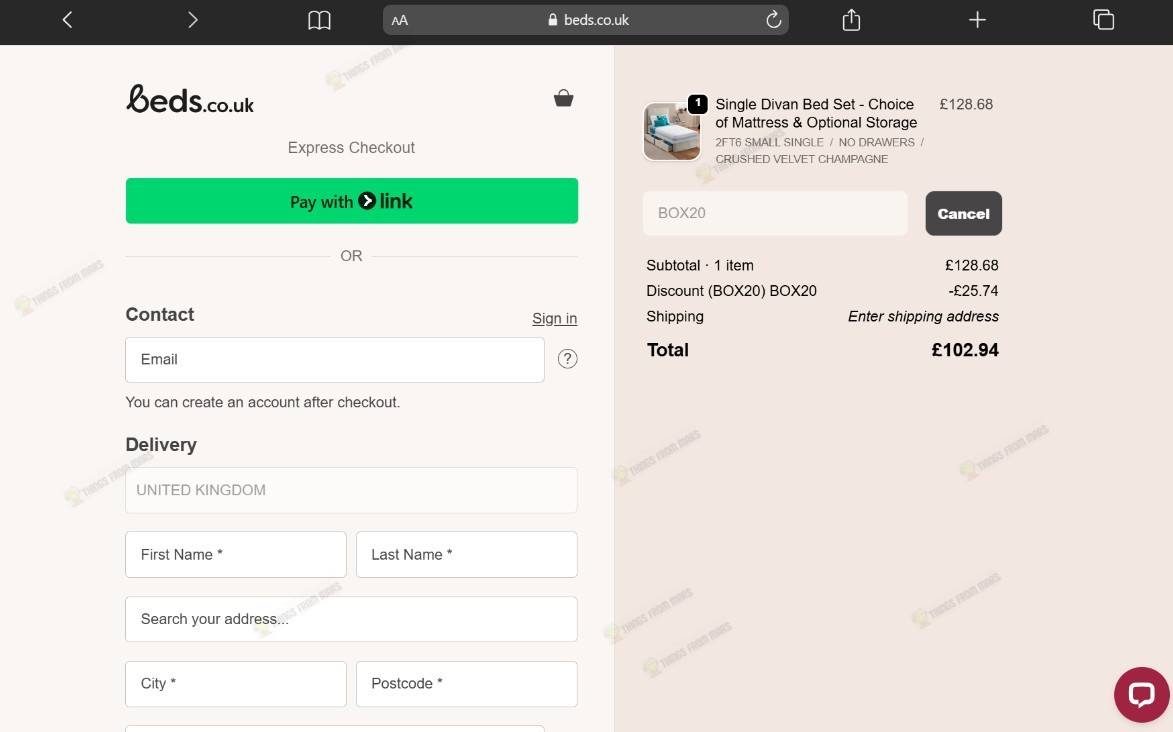1173x732 pixels.
Task: Click the beds.co.uk logo
Action: [190, 100]
